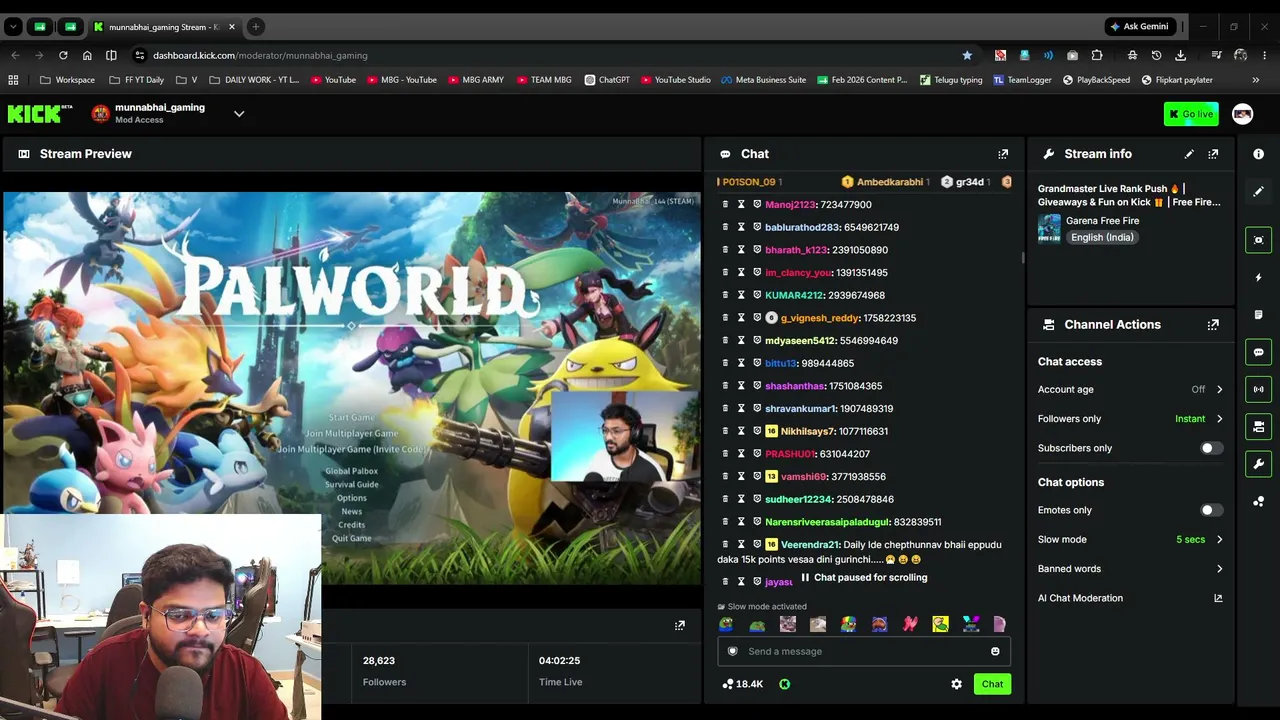Open the YouTube Studio bookmark

[x=675, y=80]
